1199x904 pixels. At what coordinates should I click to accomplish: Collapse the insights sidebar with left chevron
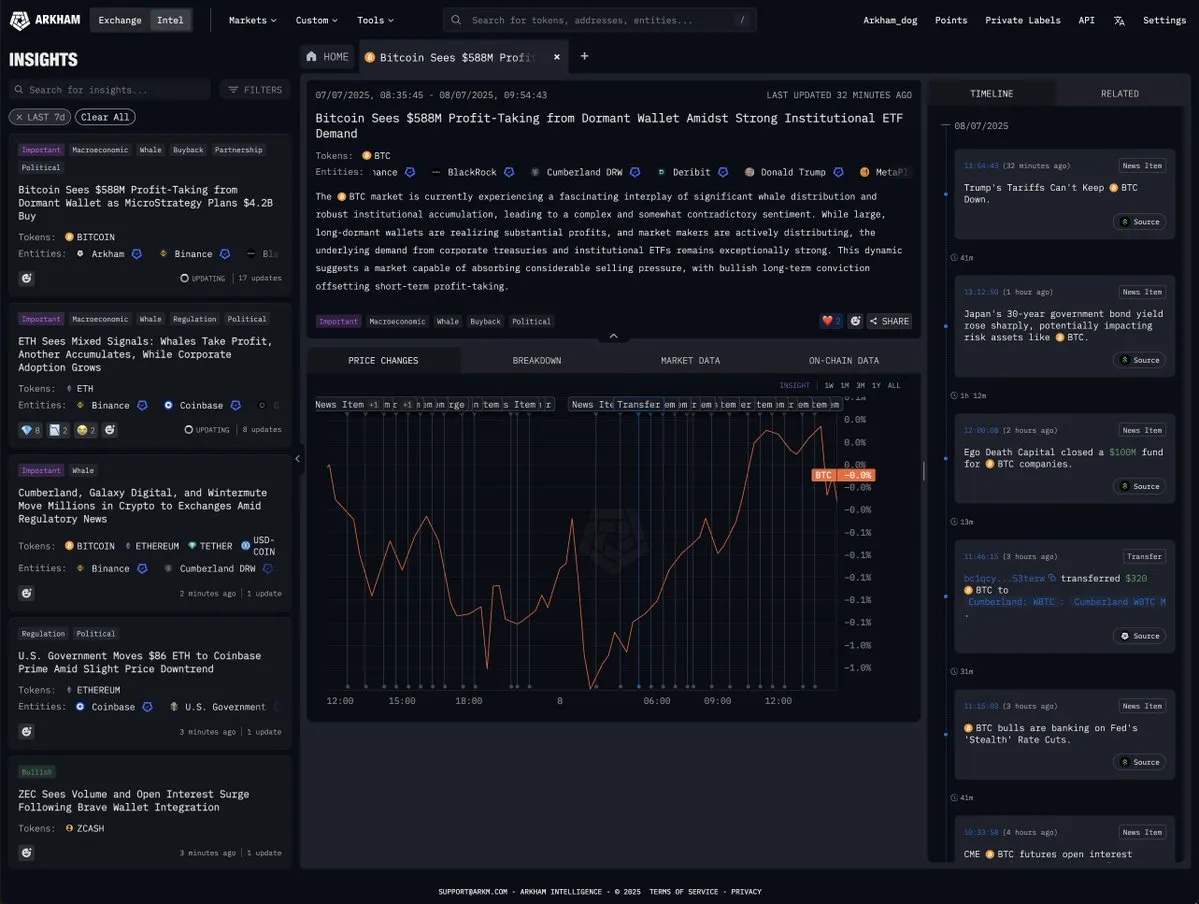(297, 459)
